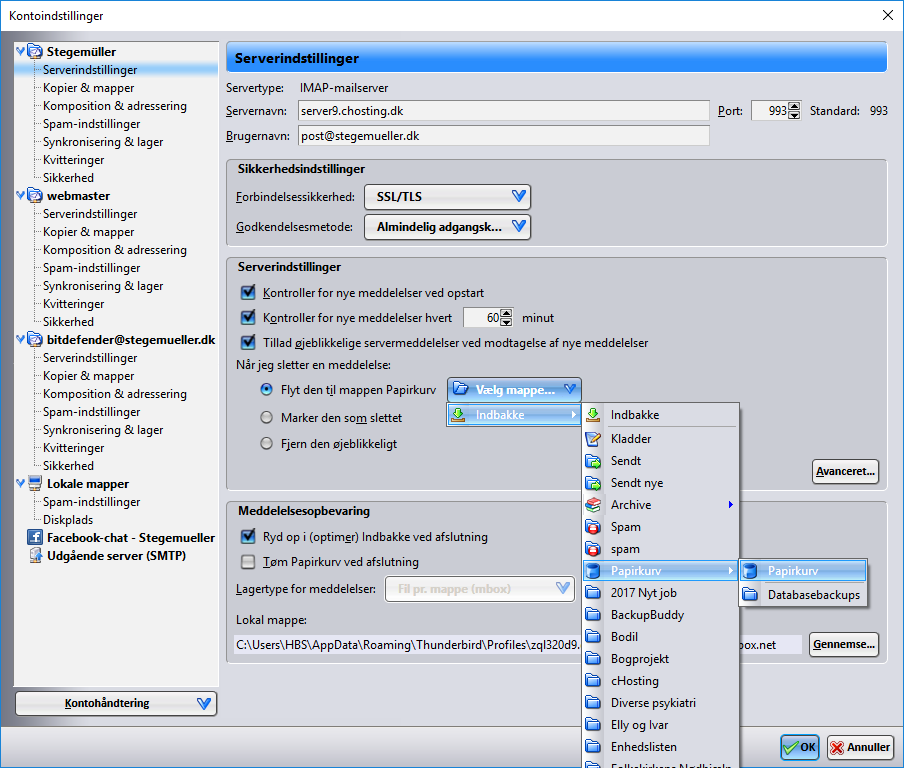Collapse the webmaster account tree

(x=20, y=195)
